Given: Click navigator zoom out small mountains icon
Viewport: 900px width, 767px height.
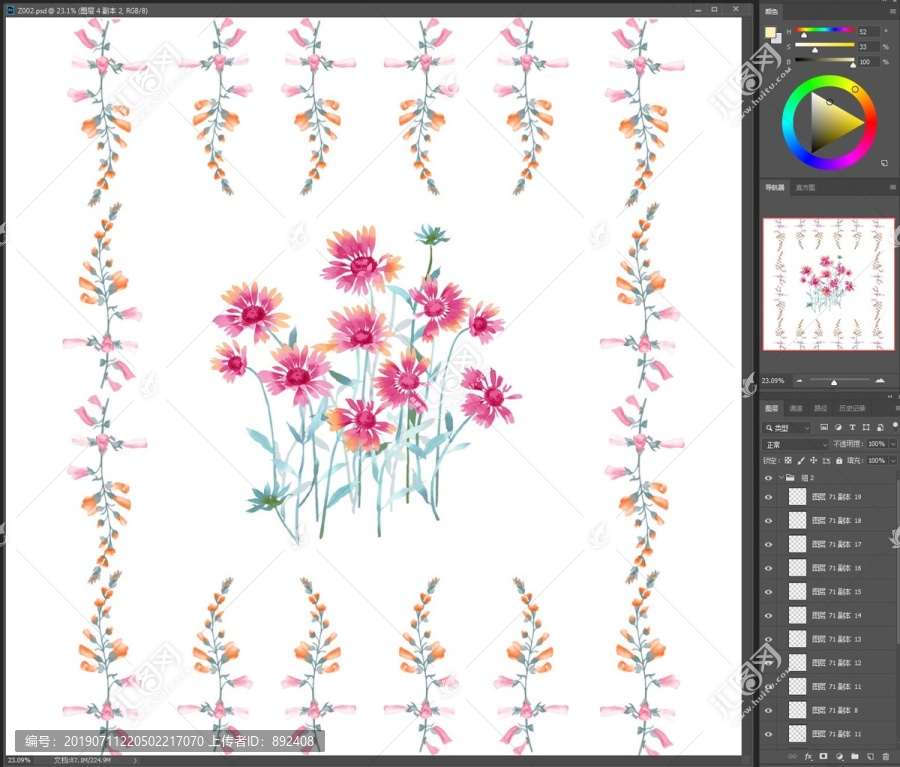Looking at the screenshot, I should [x=799, y=381].
